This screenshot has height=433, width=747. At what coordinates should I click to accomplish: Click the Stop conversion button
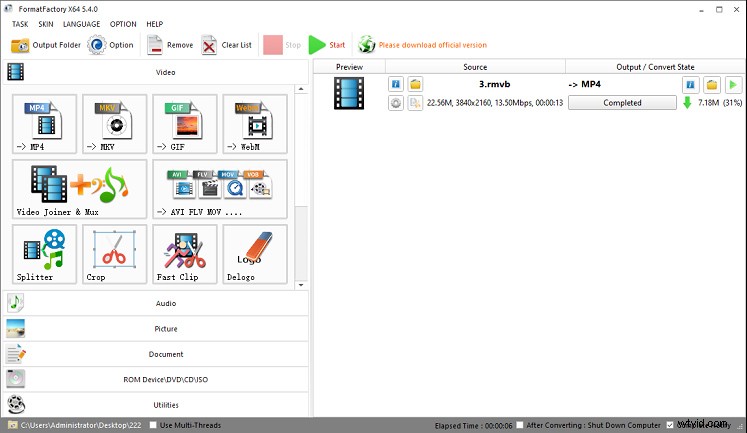(282, 45)
